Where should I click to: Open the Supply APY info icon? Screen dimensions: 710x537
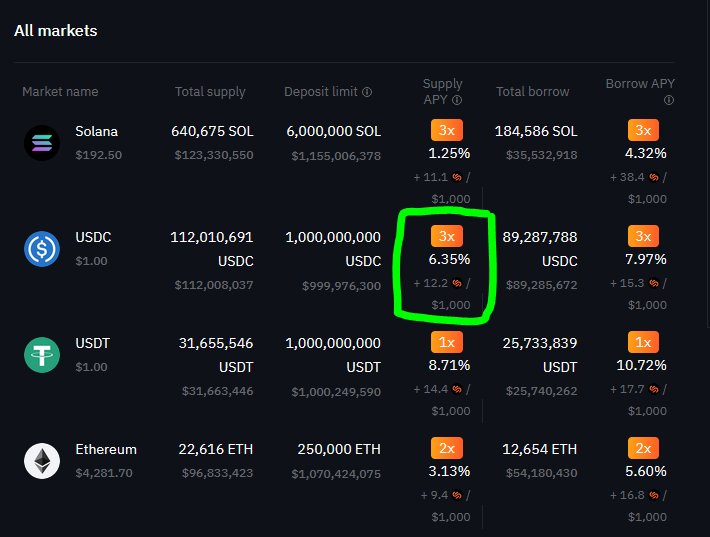tap(457, 100)
